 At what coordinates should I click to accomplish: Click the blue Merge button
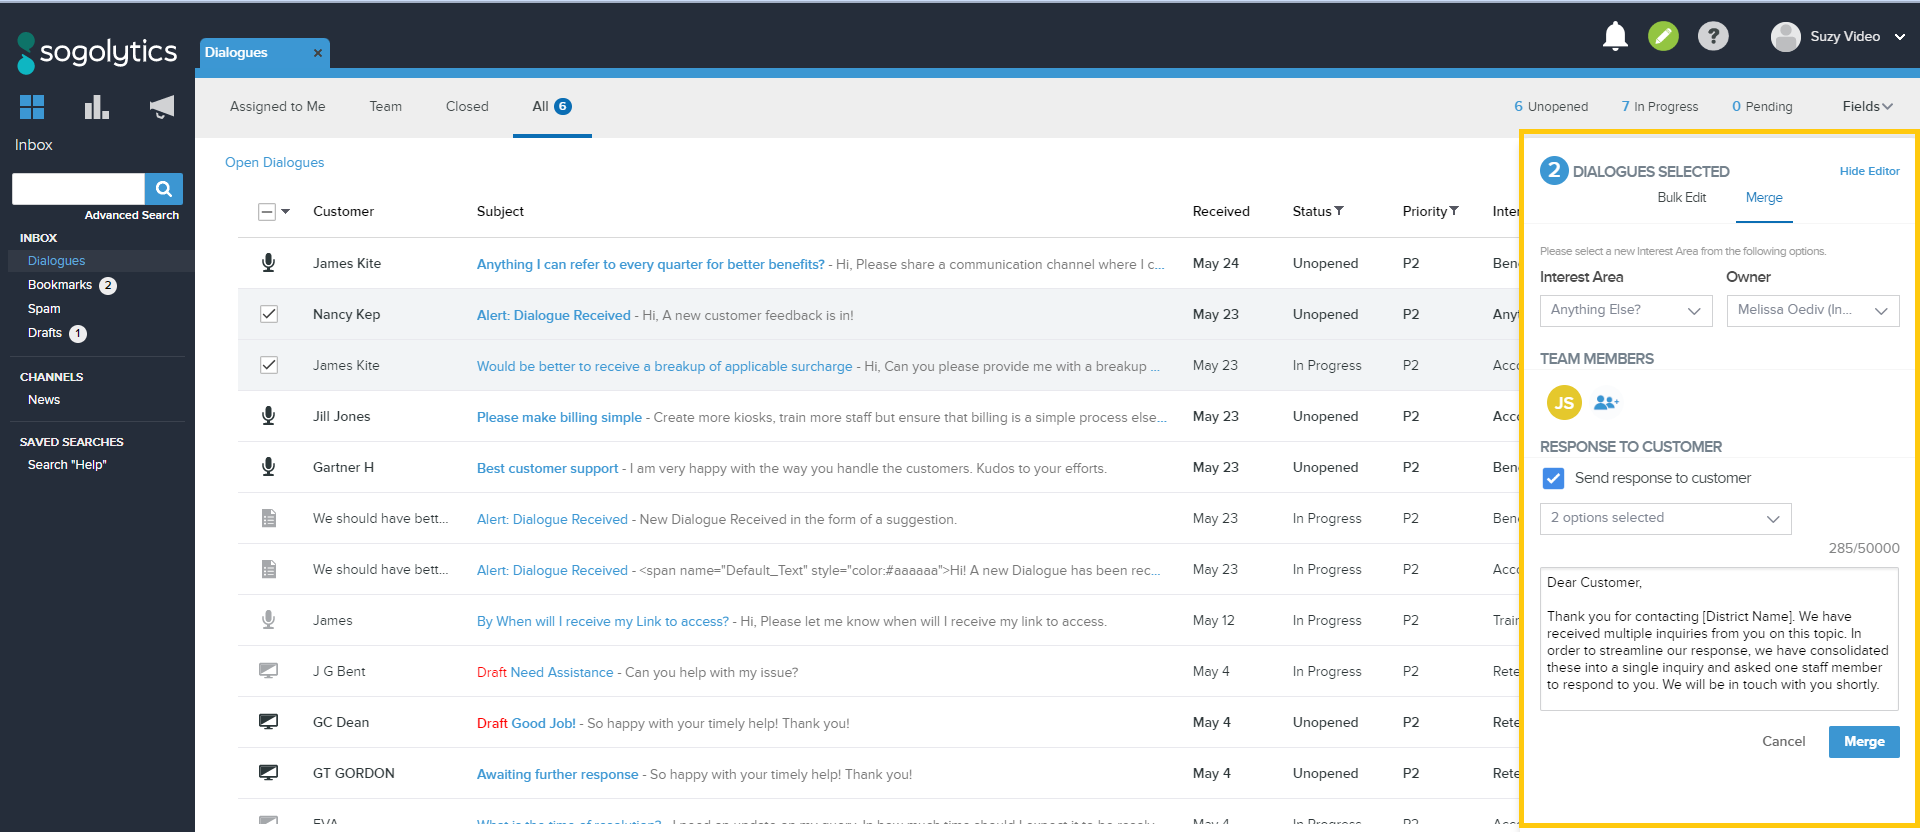1863,742
